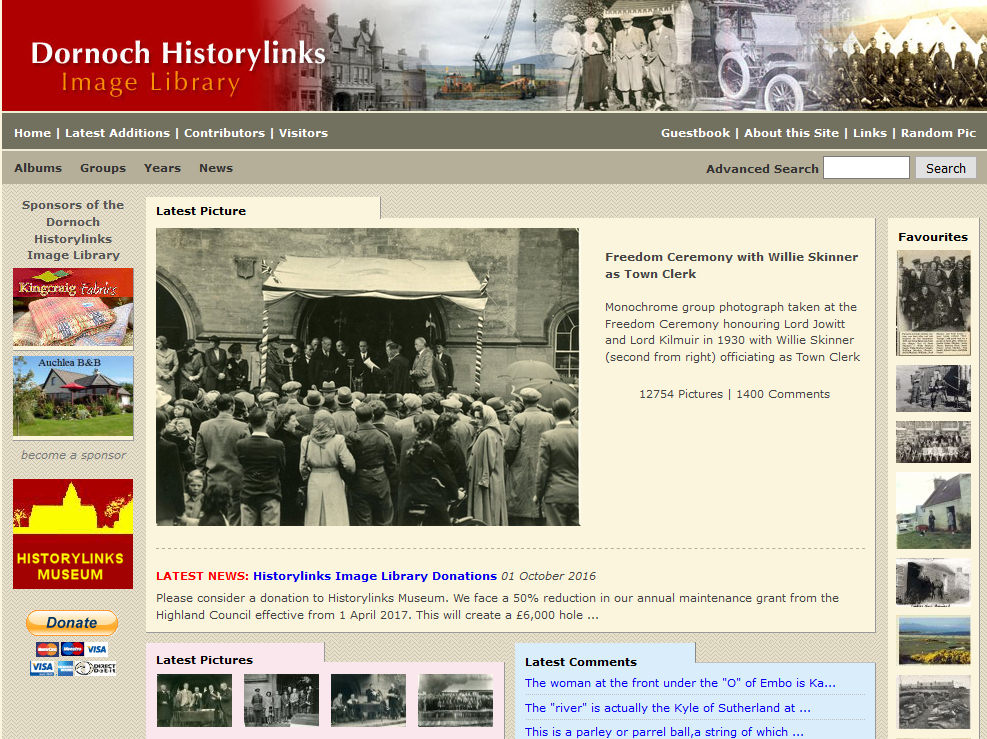Show a Random Pic

click(938, 133)
